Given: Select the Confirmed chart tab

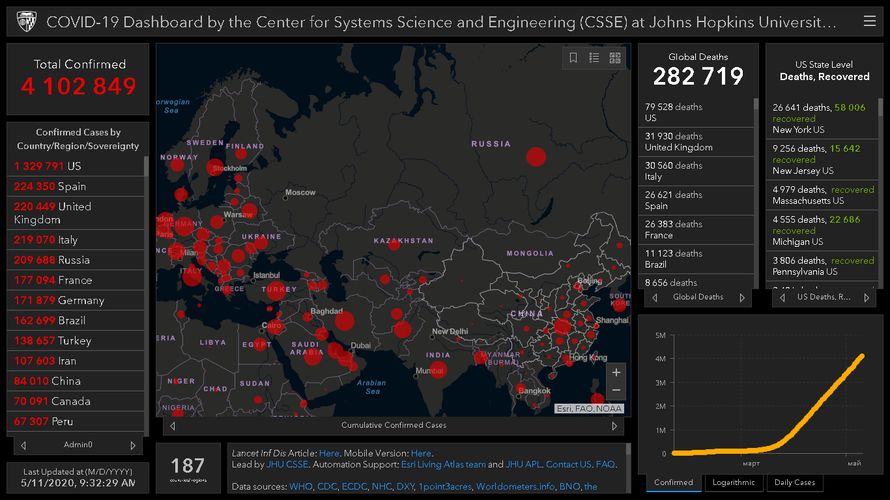Looking at the screenshot, I should 673,482.
